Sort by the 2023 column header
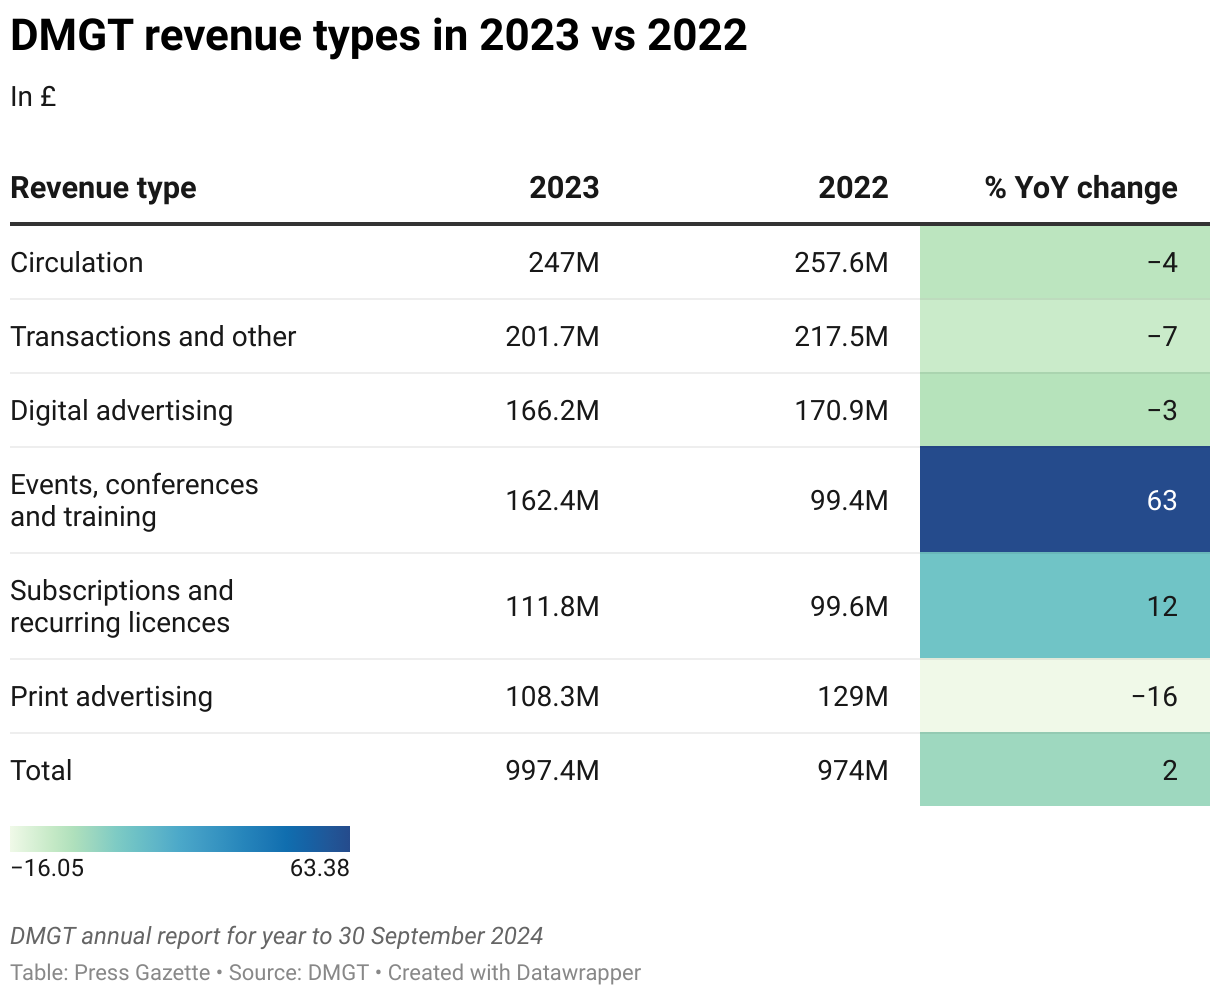The image size is (1220, 996). 564,188
